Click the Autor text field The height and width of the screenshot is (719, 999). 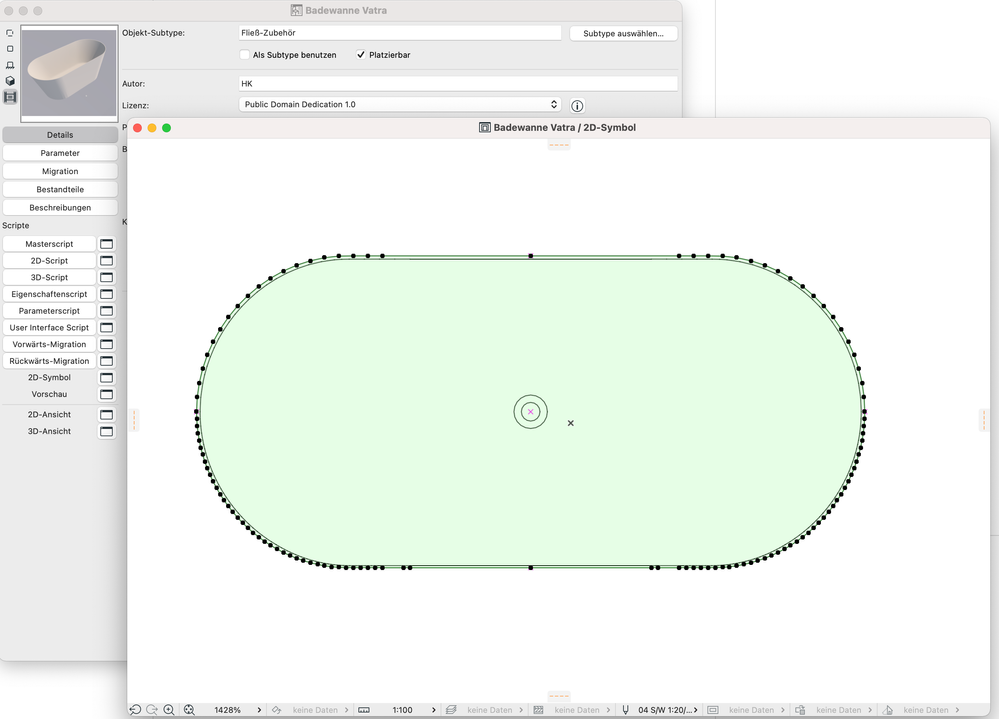457,84
